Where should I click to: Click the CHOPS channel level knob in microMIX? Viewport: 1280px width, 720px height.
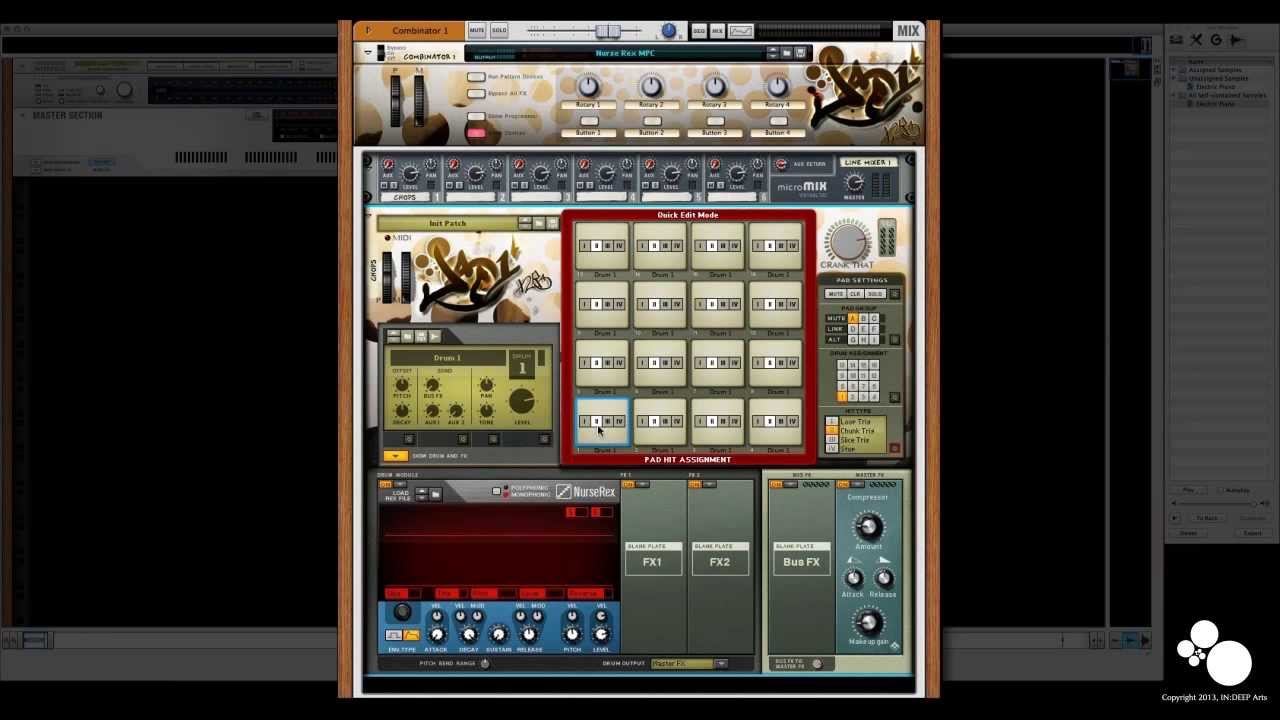pos(410,173)
